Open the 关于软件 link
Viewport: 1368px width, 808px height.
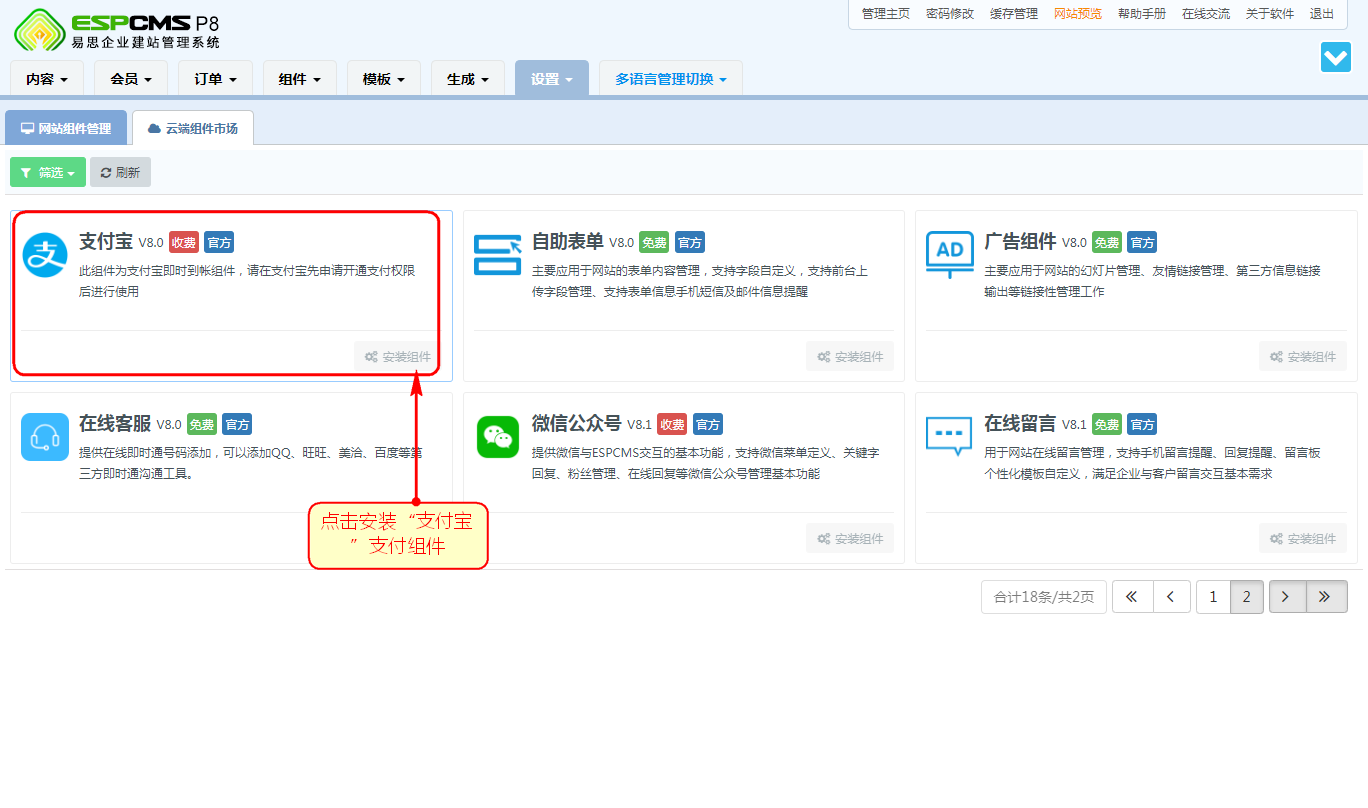point(1270,14)
